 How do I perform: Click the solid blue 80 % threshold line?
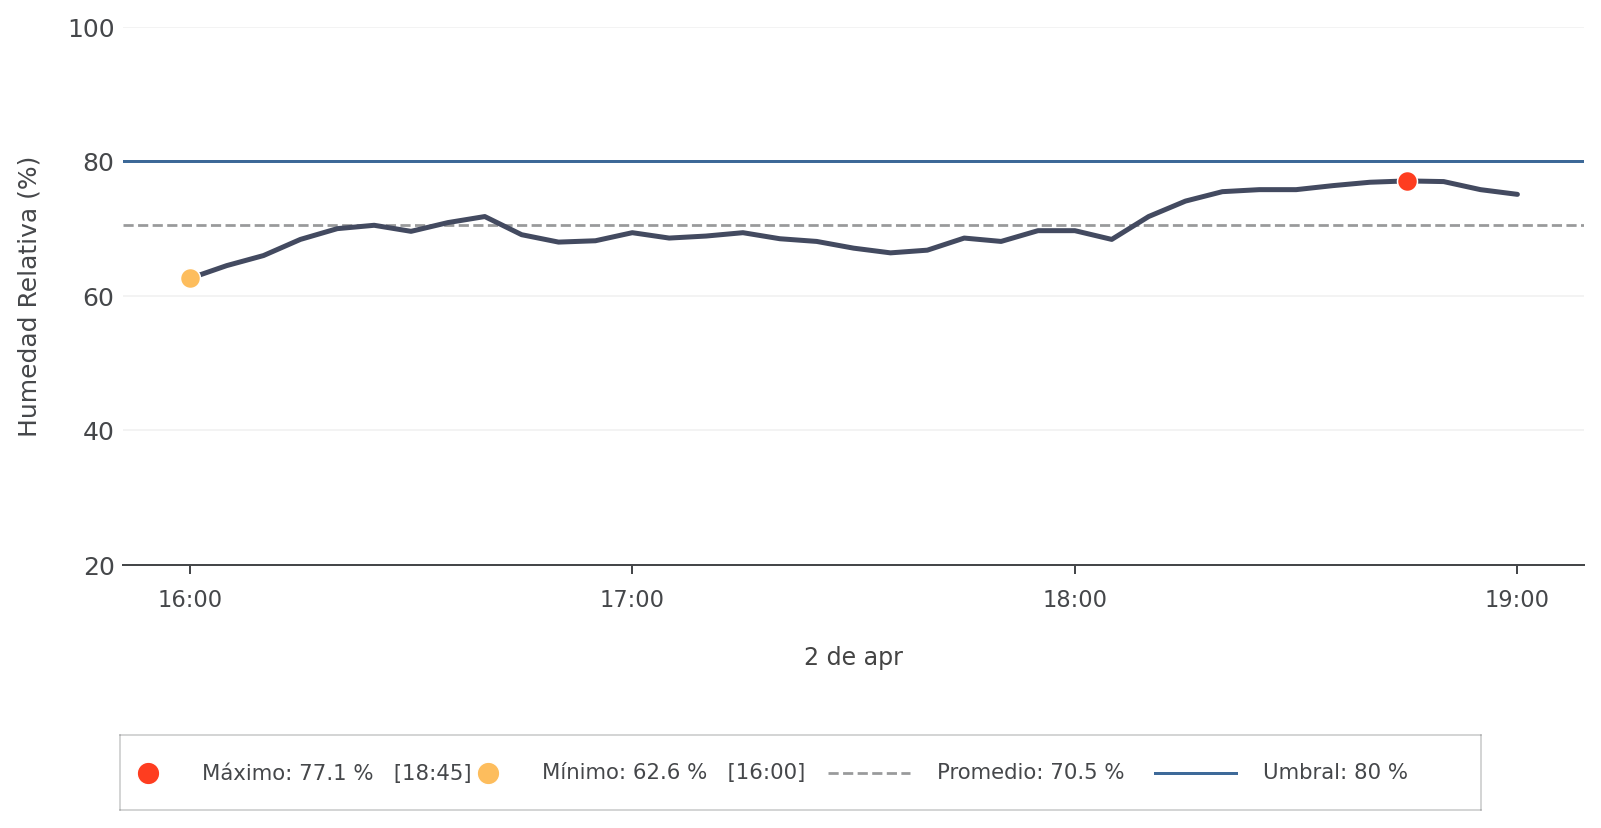click(x=800, y=161)
